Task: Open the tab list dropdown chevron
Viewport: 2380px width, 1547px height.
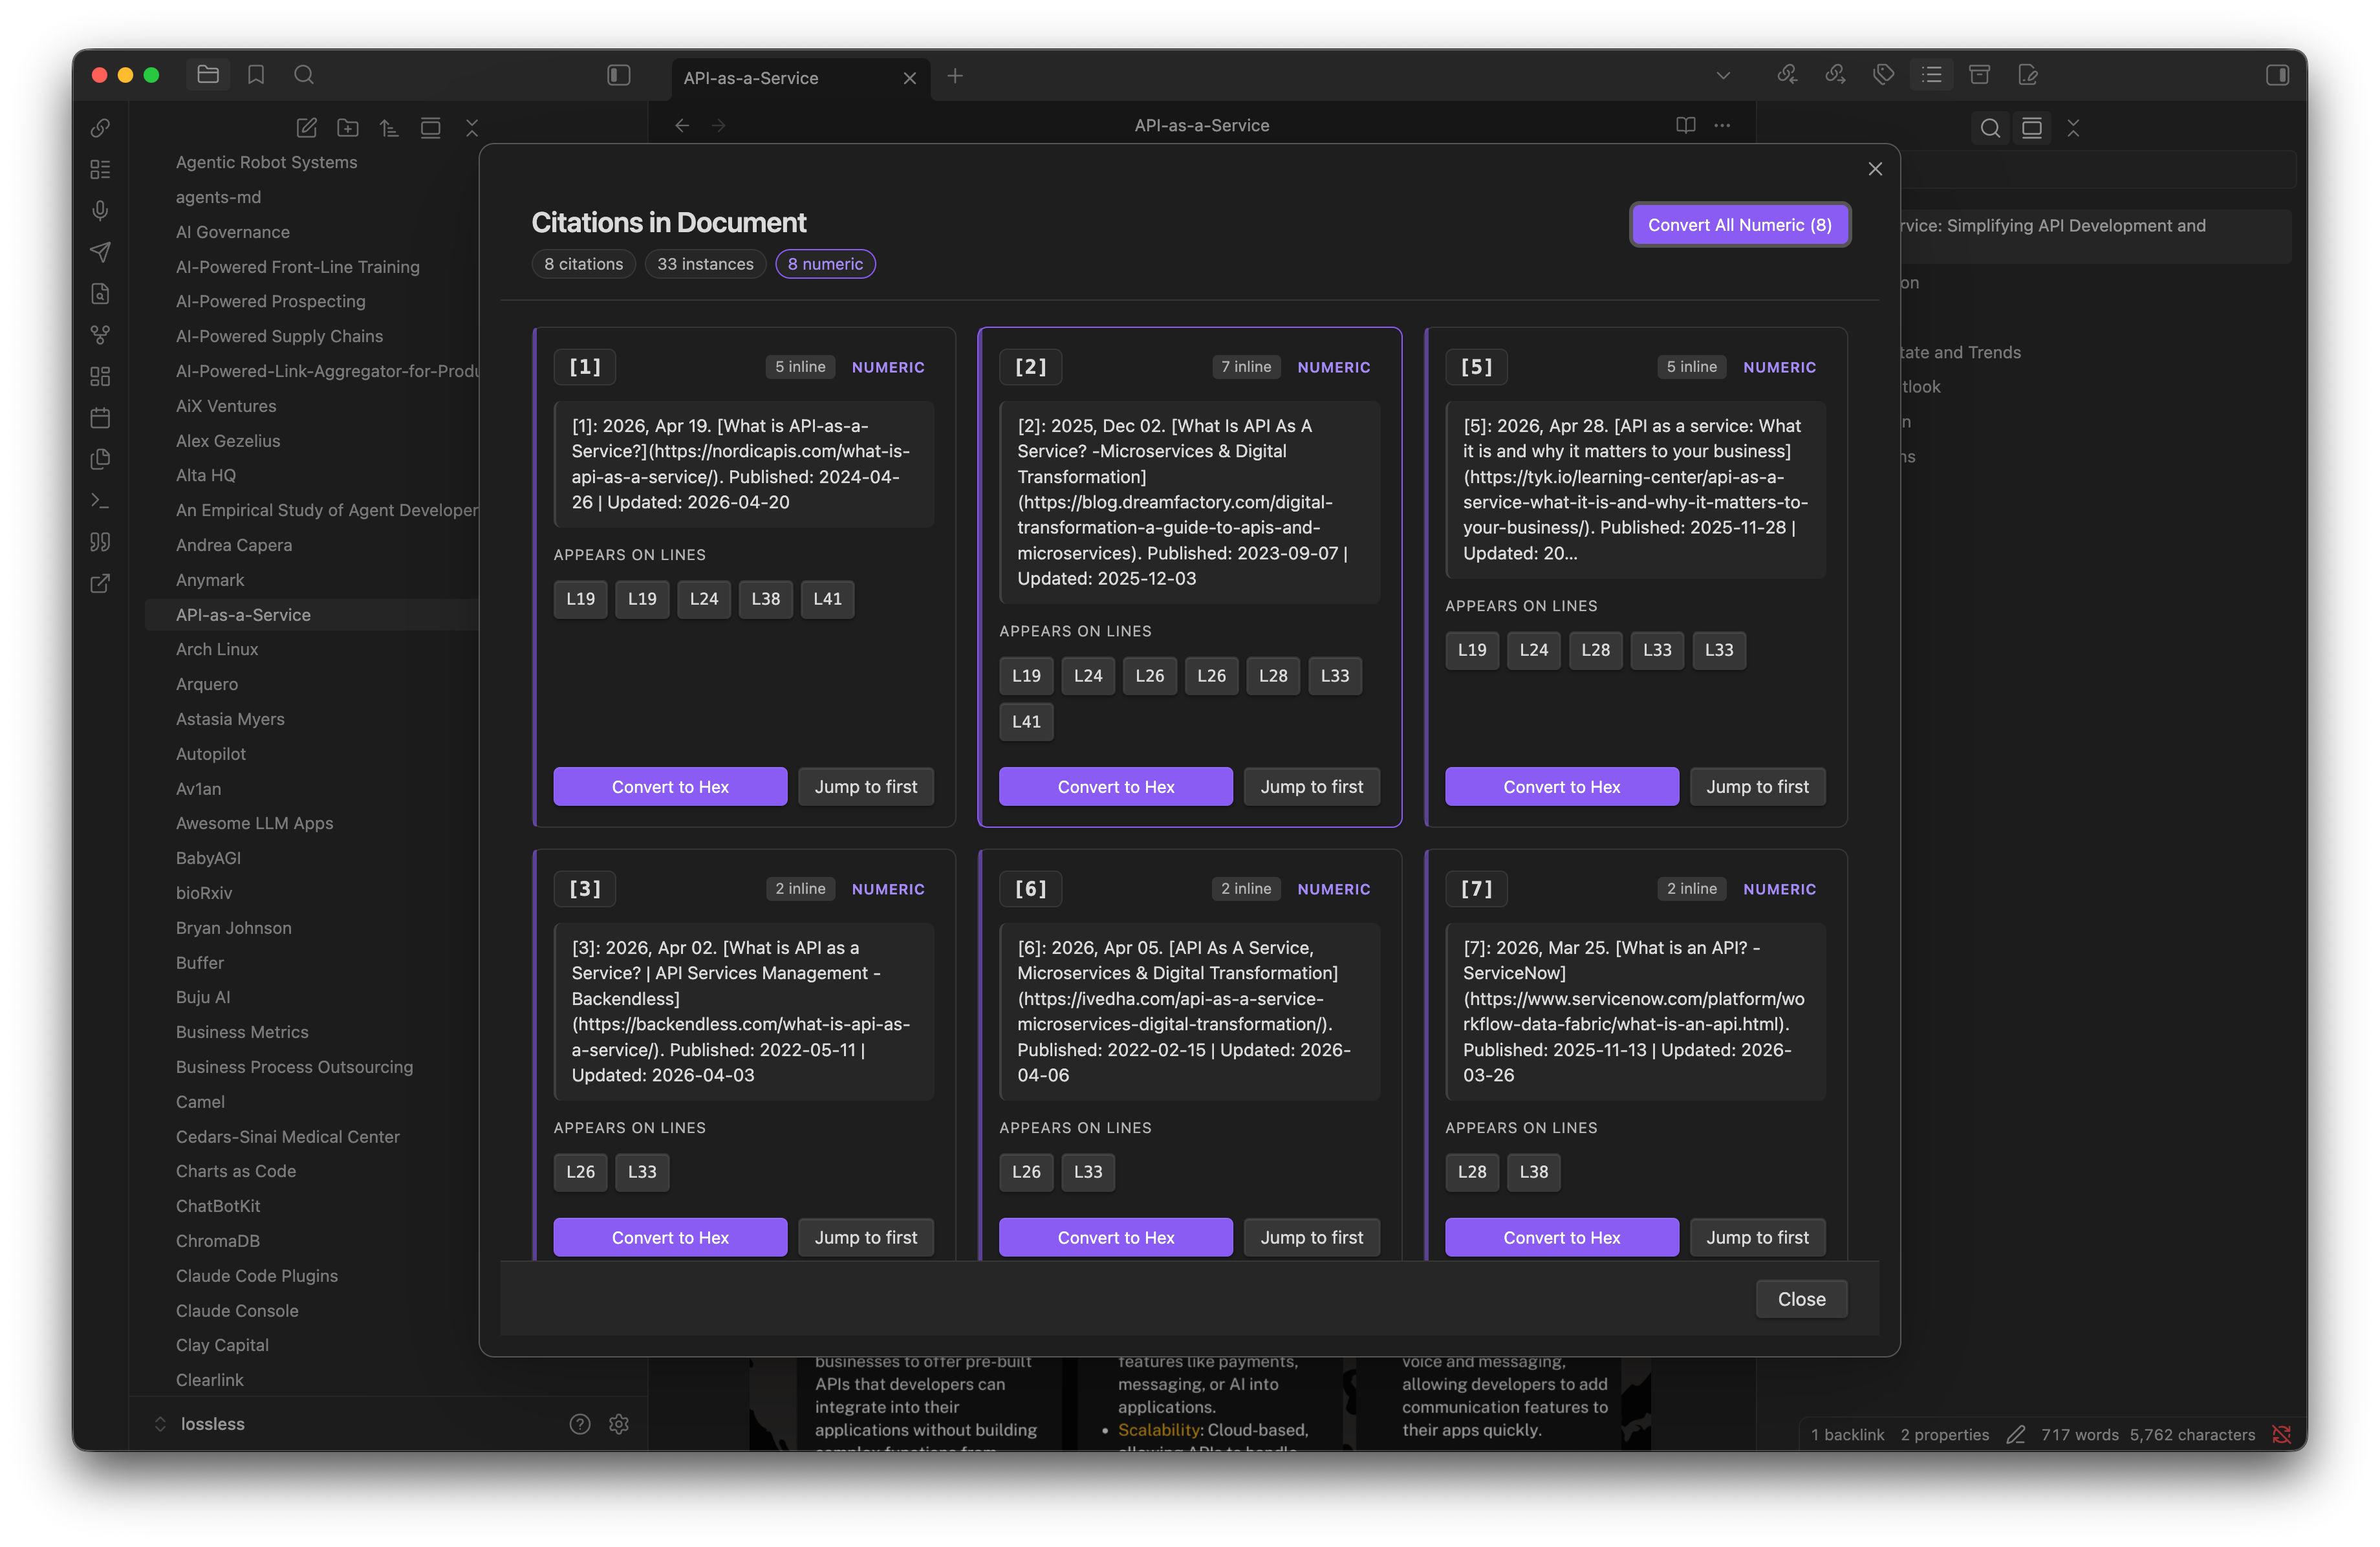Action: 1723,75
